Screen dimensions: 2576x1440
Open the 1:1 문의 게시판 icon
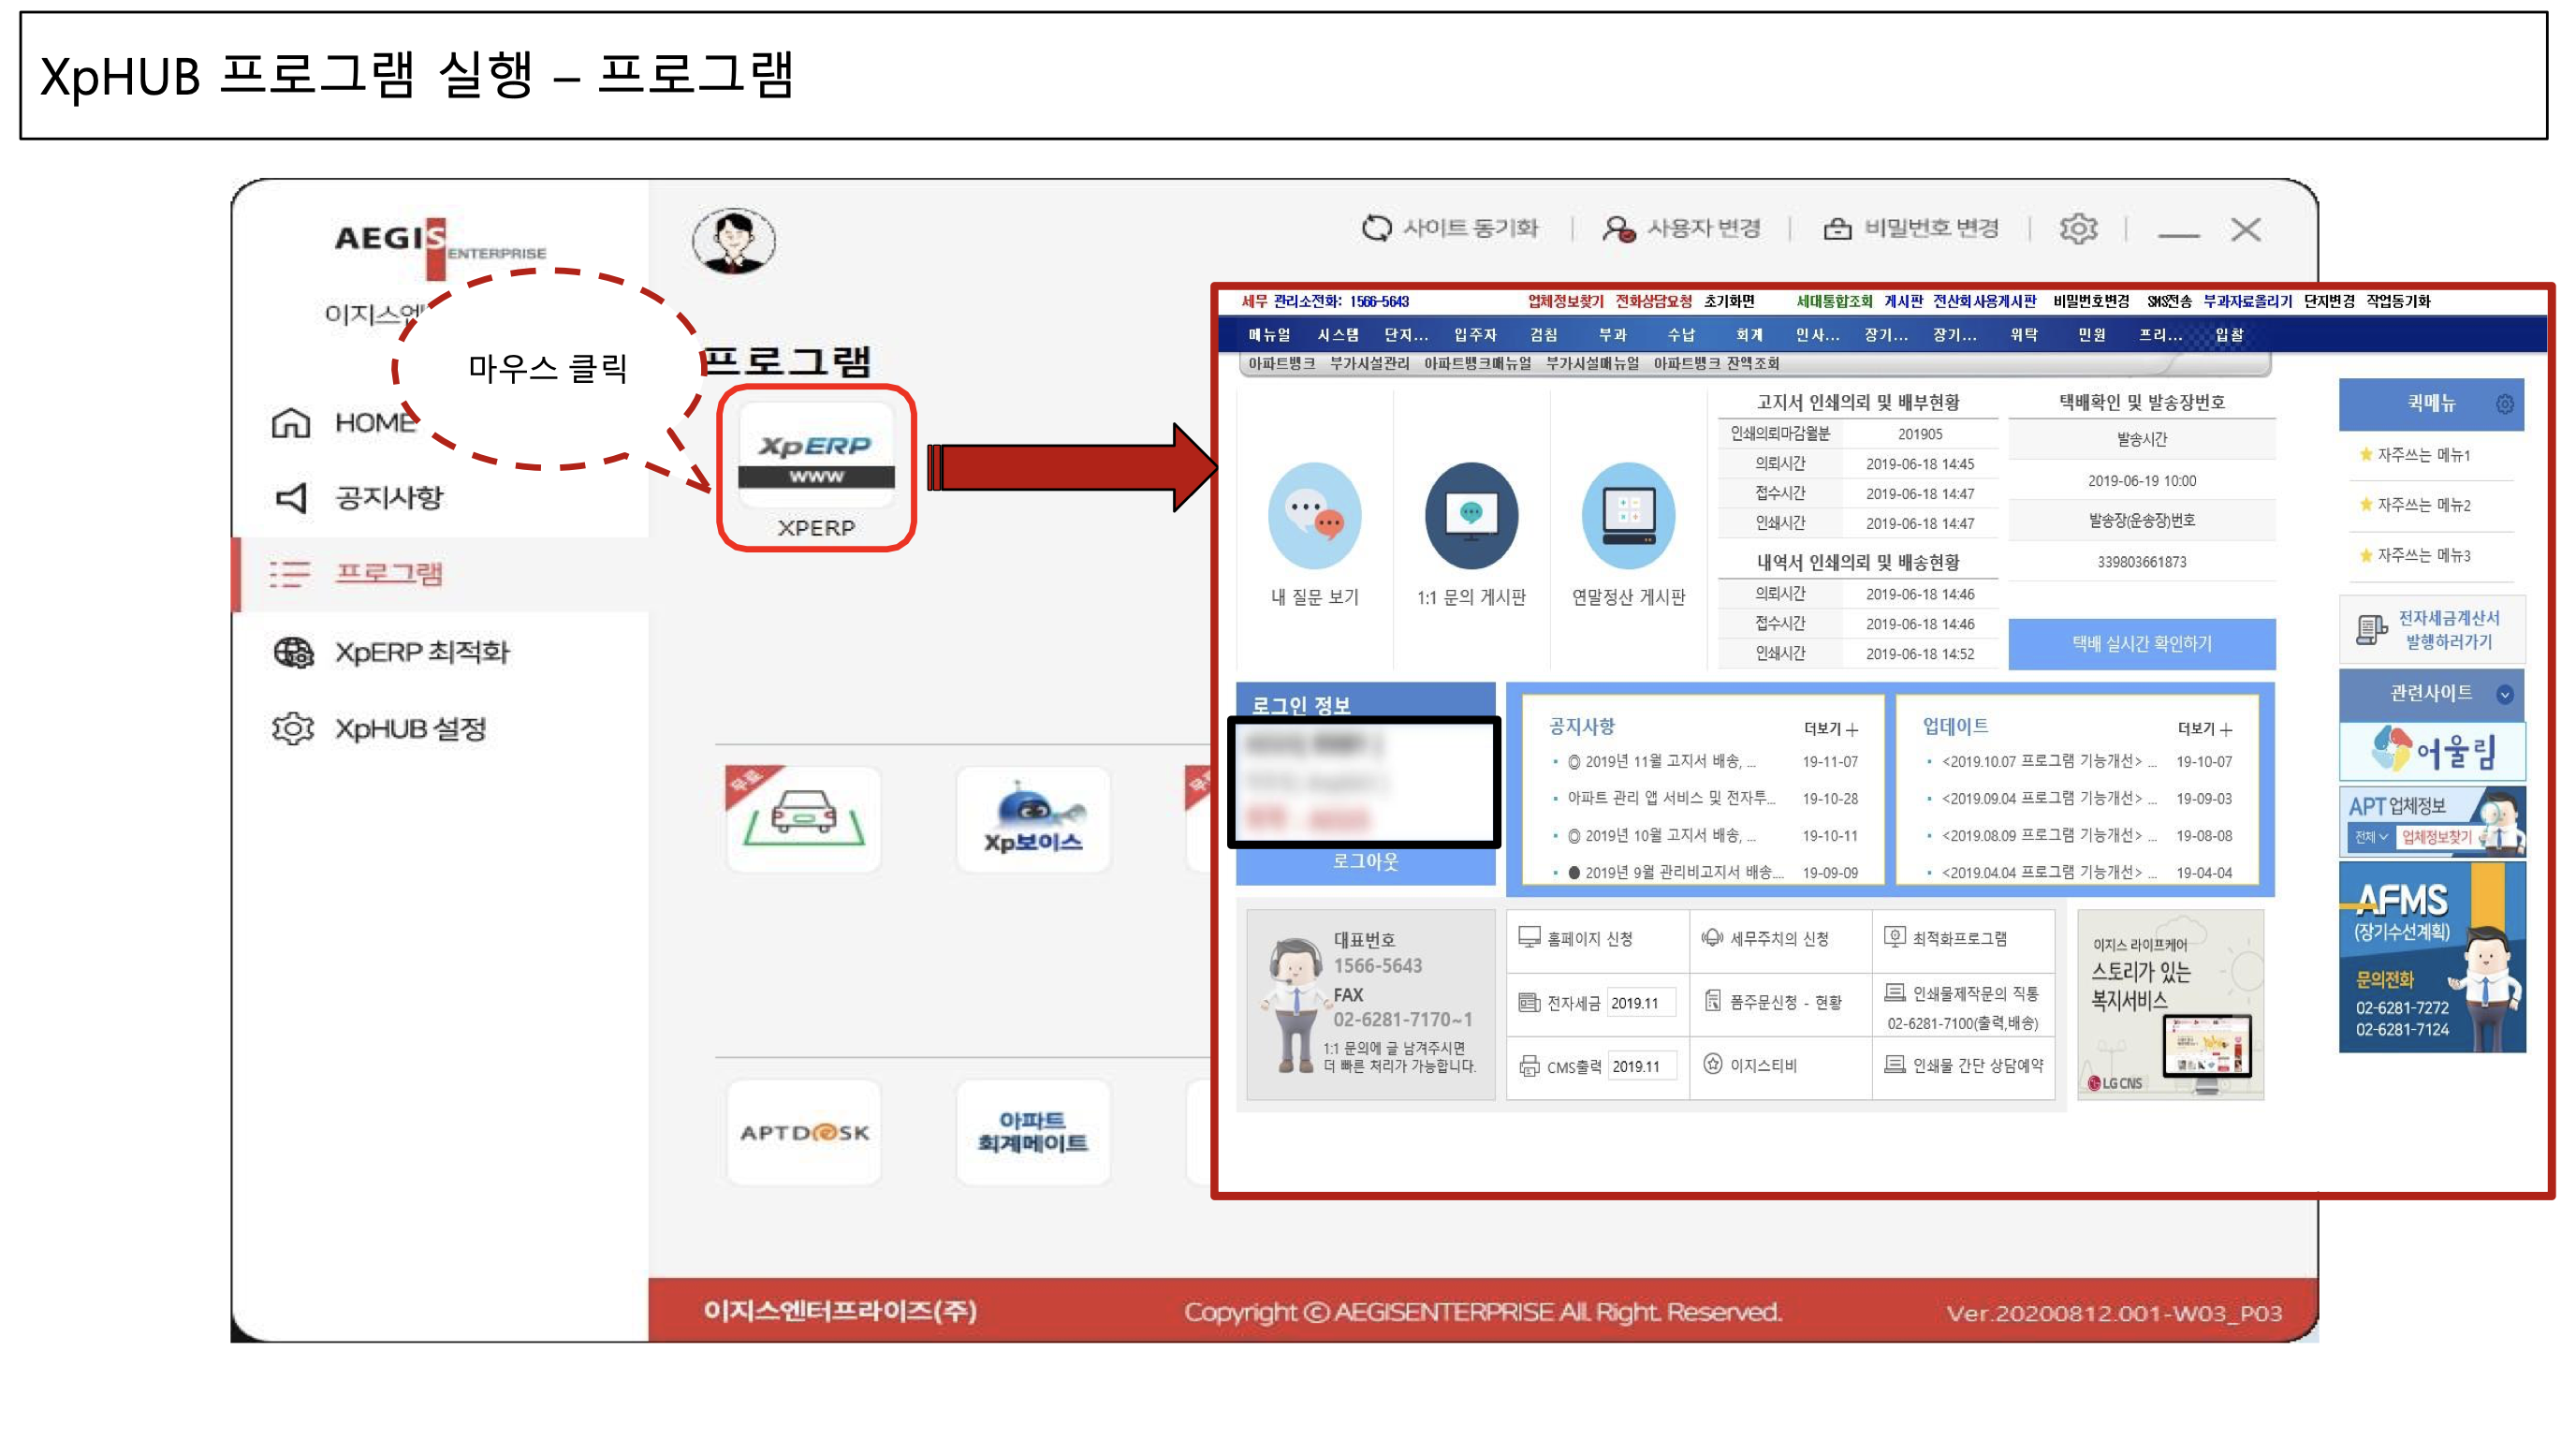tap(1471, 516)
